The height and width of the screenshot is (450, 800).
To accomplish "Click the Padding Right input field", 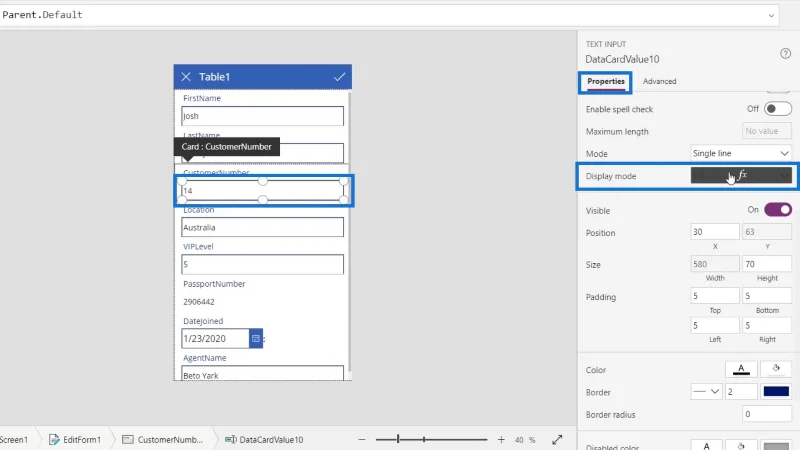I will coord(767,326).
